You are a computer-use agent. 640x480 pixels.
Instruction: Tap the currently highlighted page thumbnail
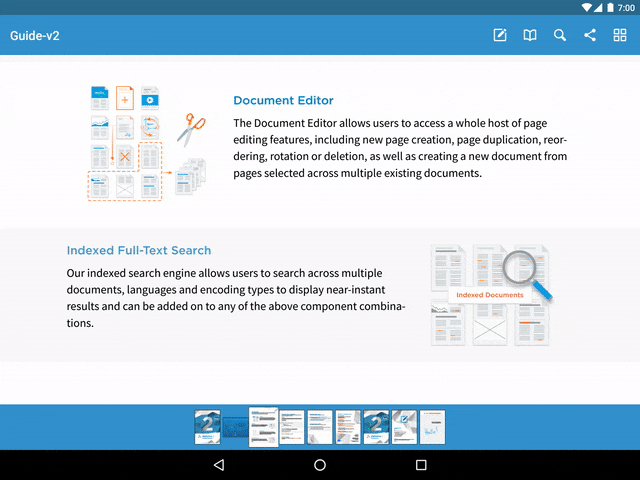coord(263,427)
